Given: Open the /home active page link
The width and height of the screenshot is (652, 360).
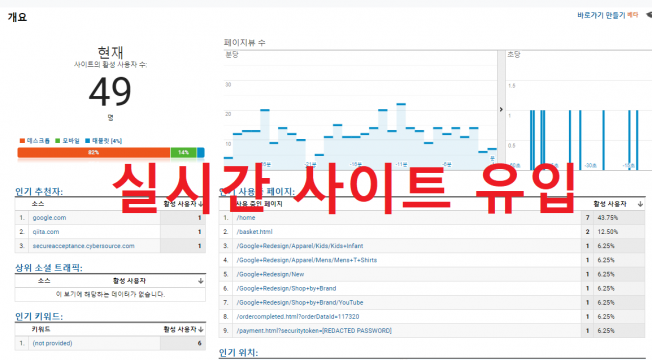Looking at the screenshot, I should click(x=246, y=217).
